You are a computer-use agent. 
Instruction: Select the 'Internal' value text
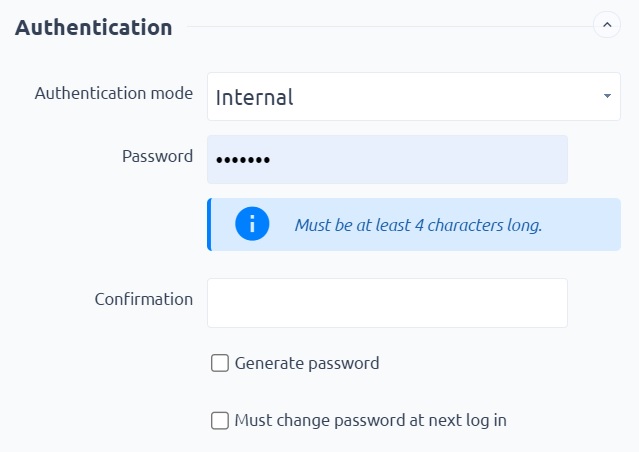(254, 97)
